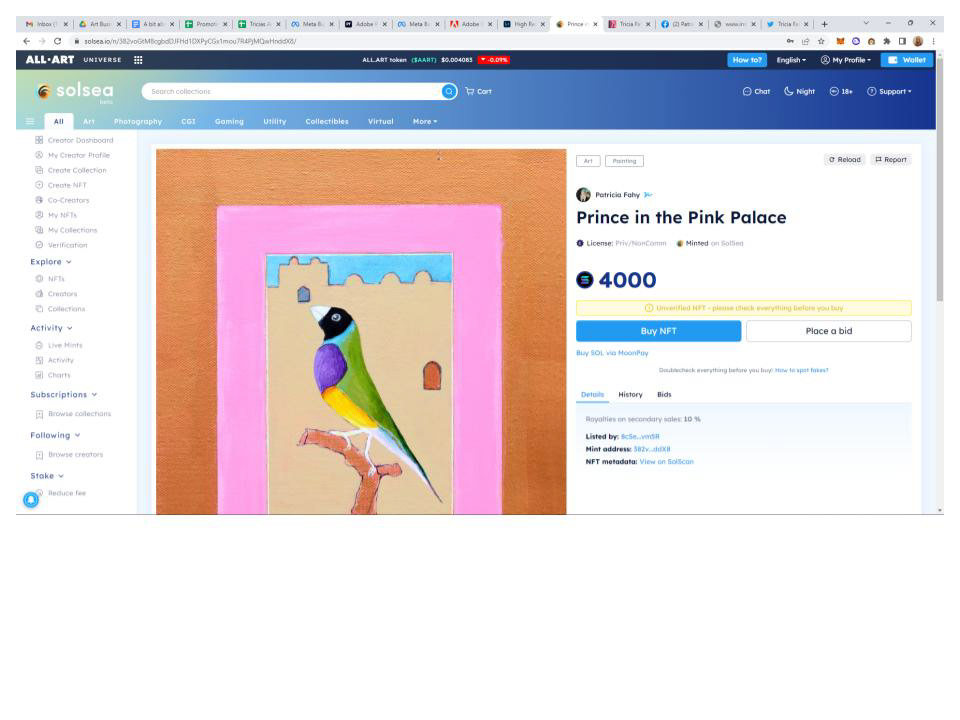Explore Creators in sidebar
960x720 pixels.
coord(56,294)
